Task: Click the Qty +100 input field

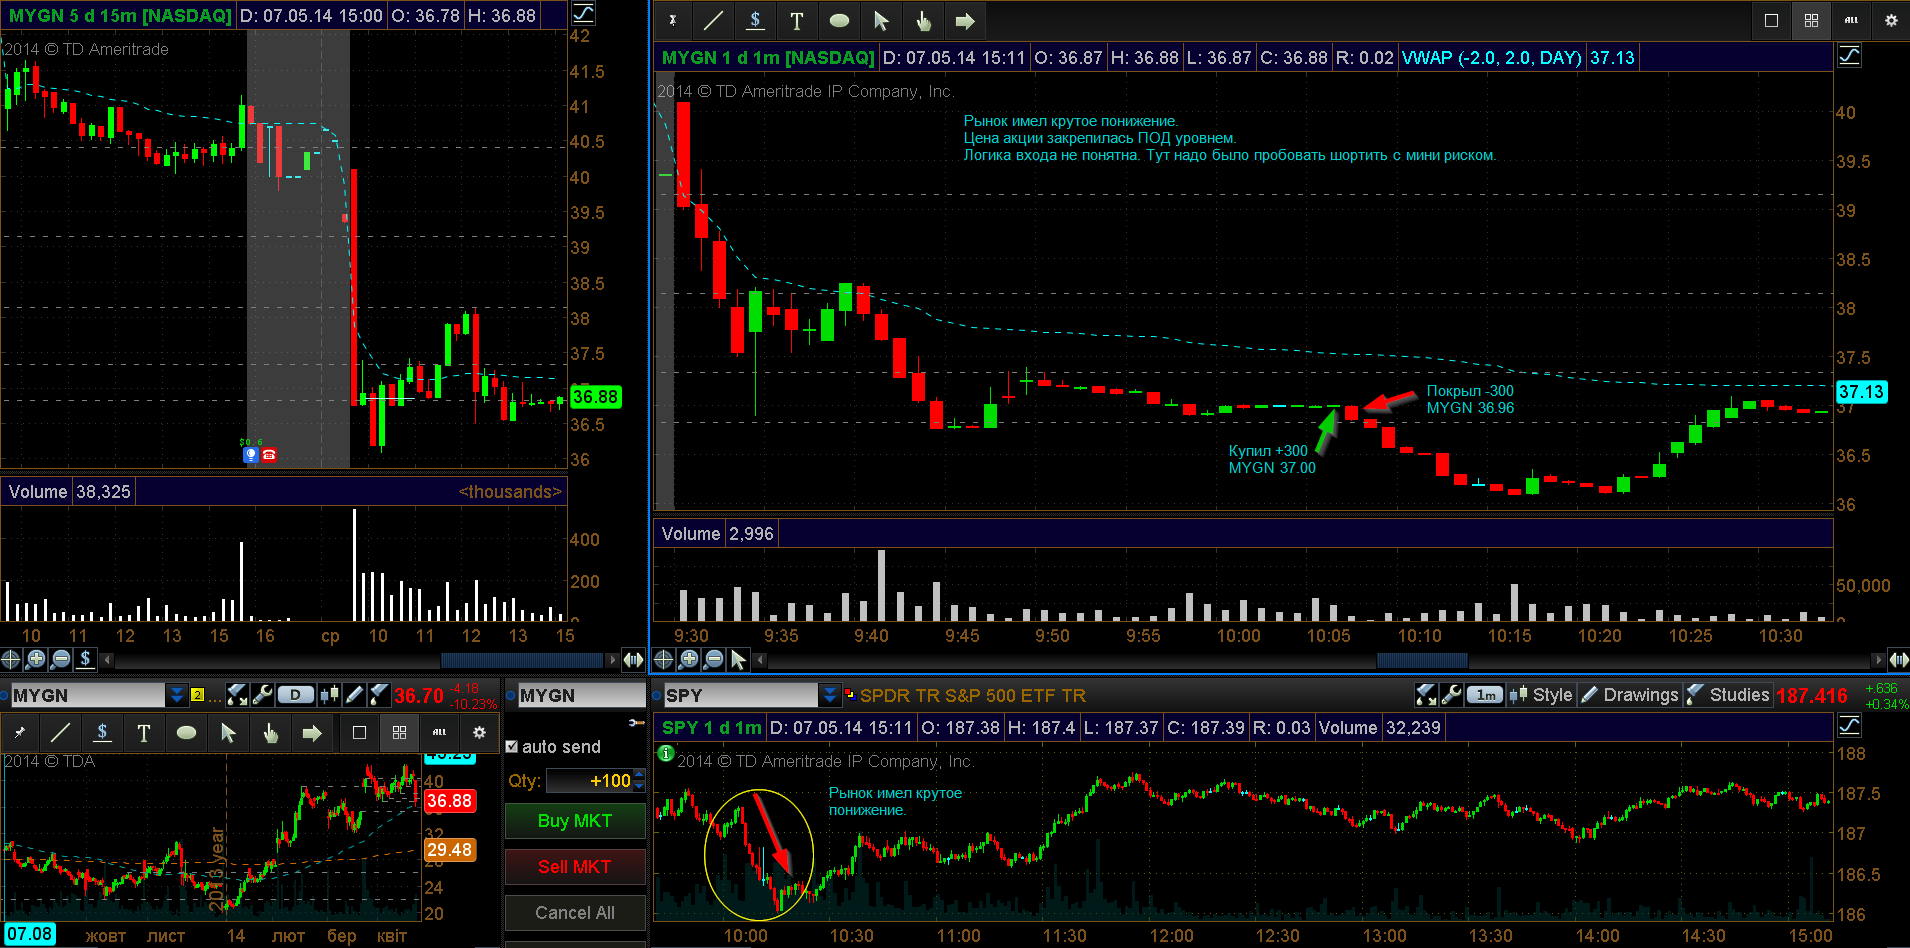Action: tap(590, 781)
